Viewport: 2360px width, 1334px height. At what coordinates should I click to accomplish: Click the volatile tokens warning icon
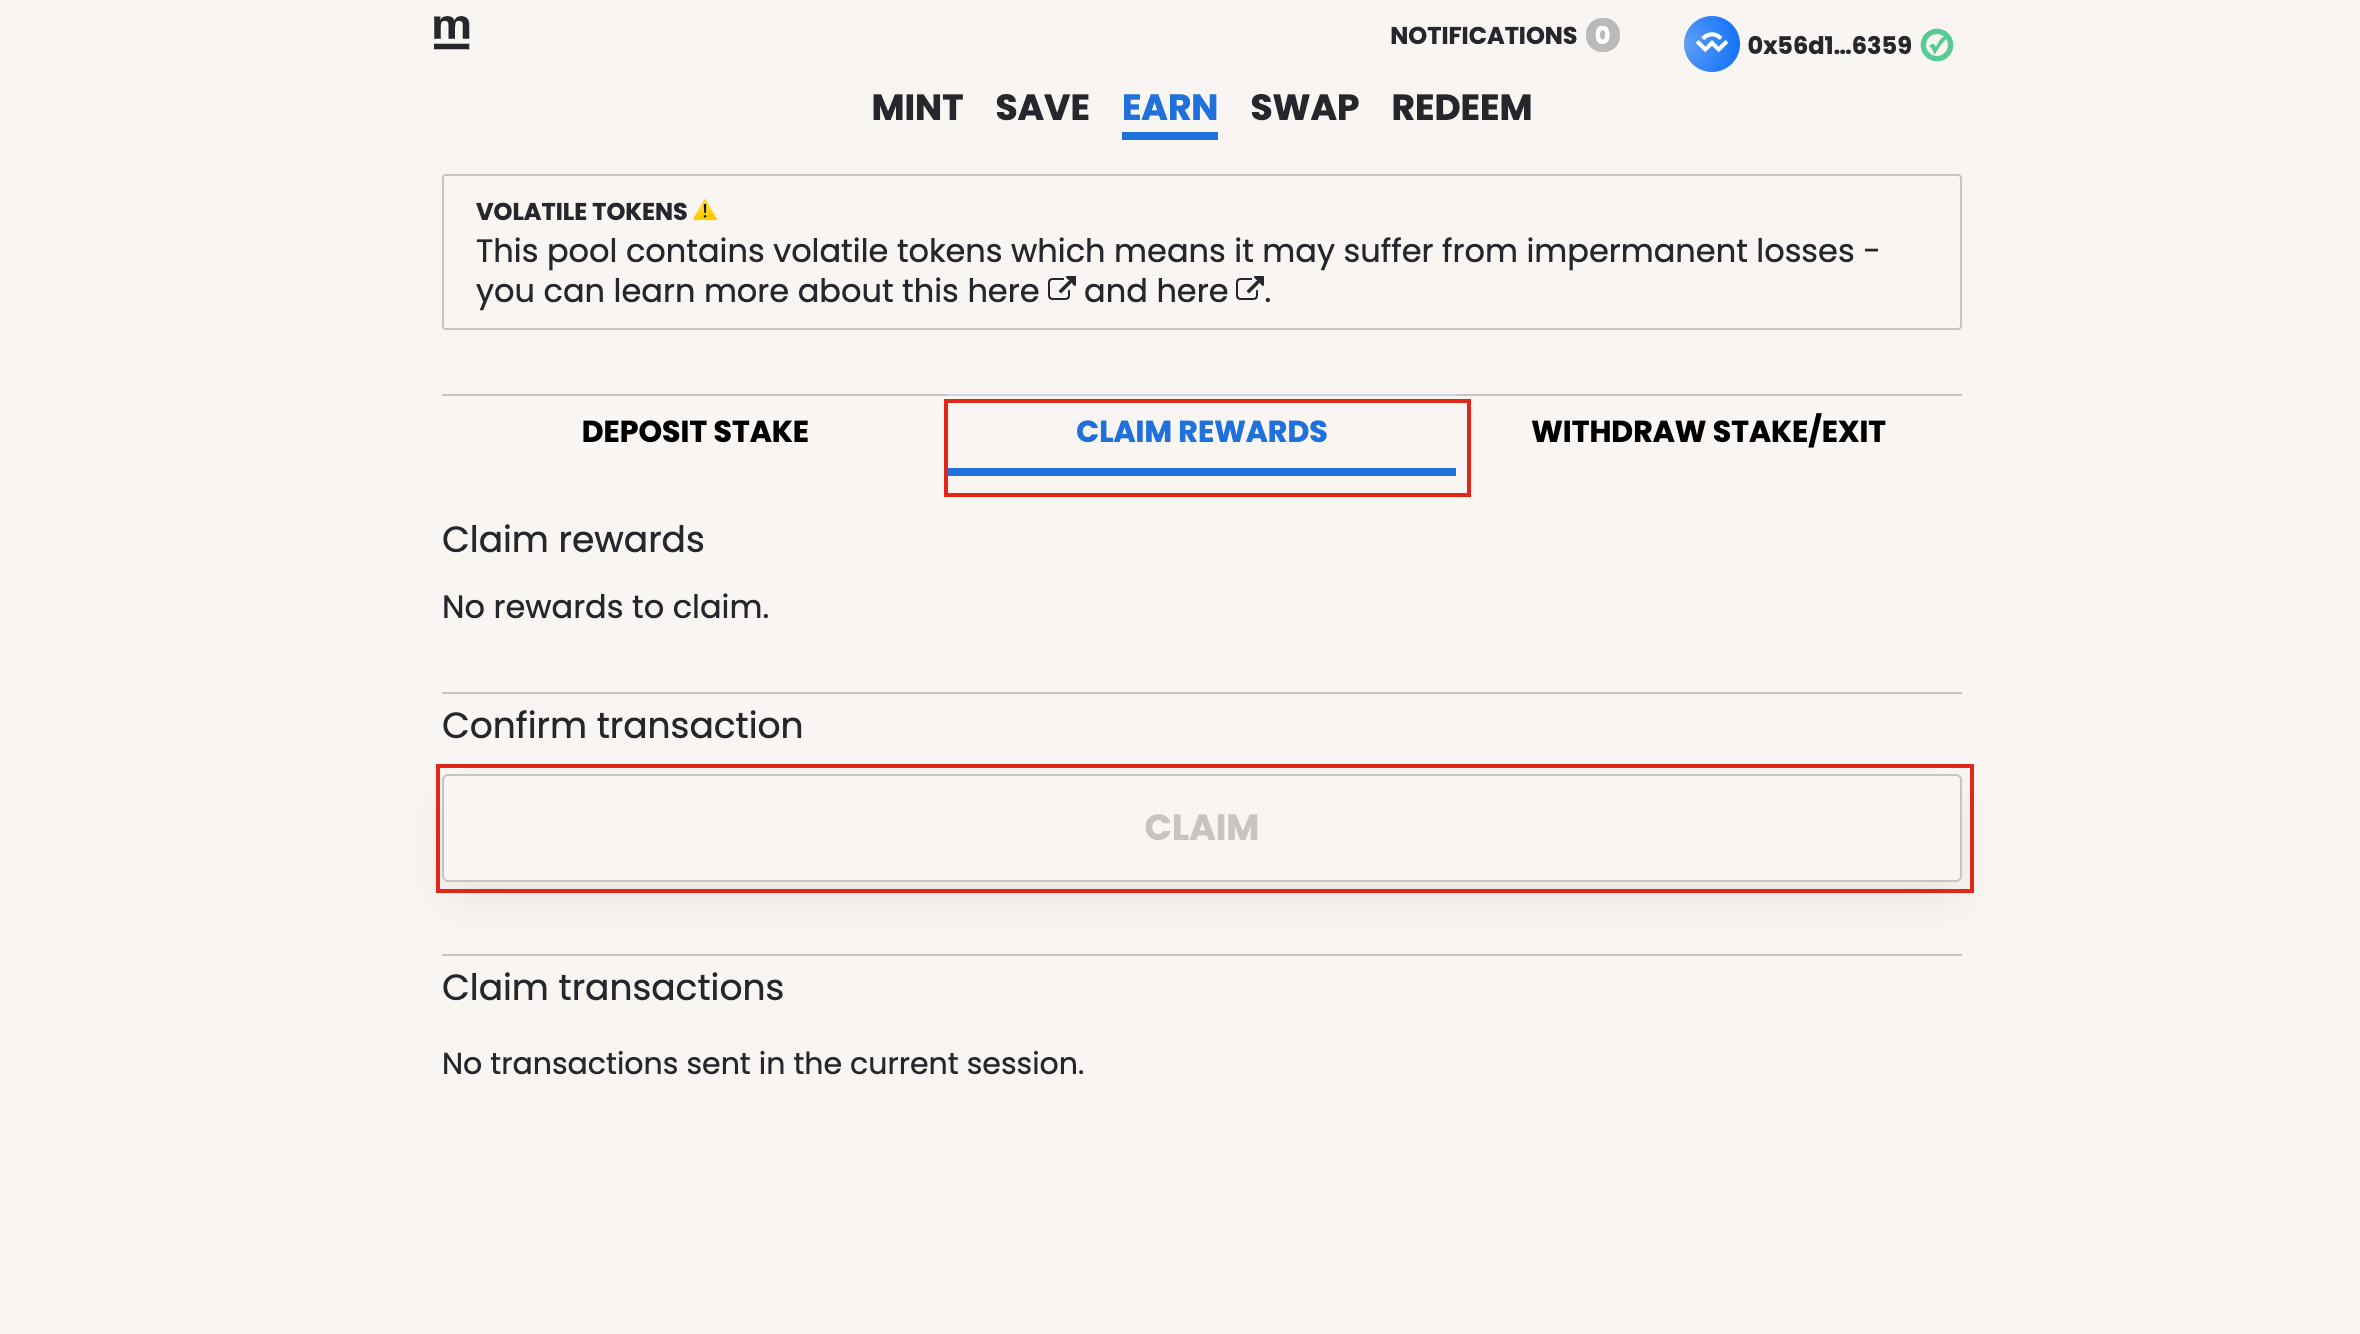705,211
